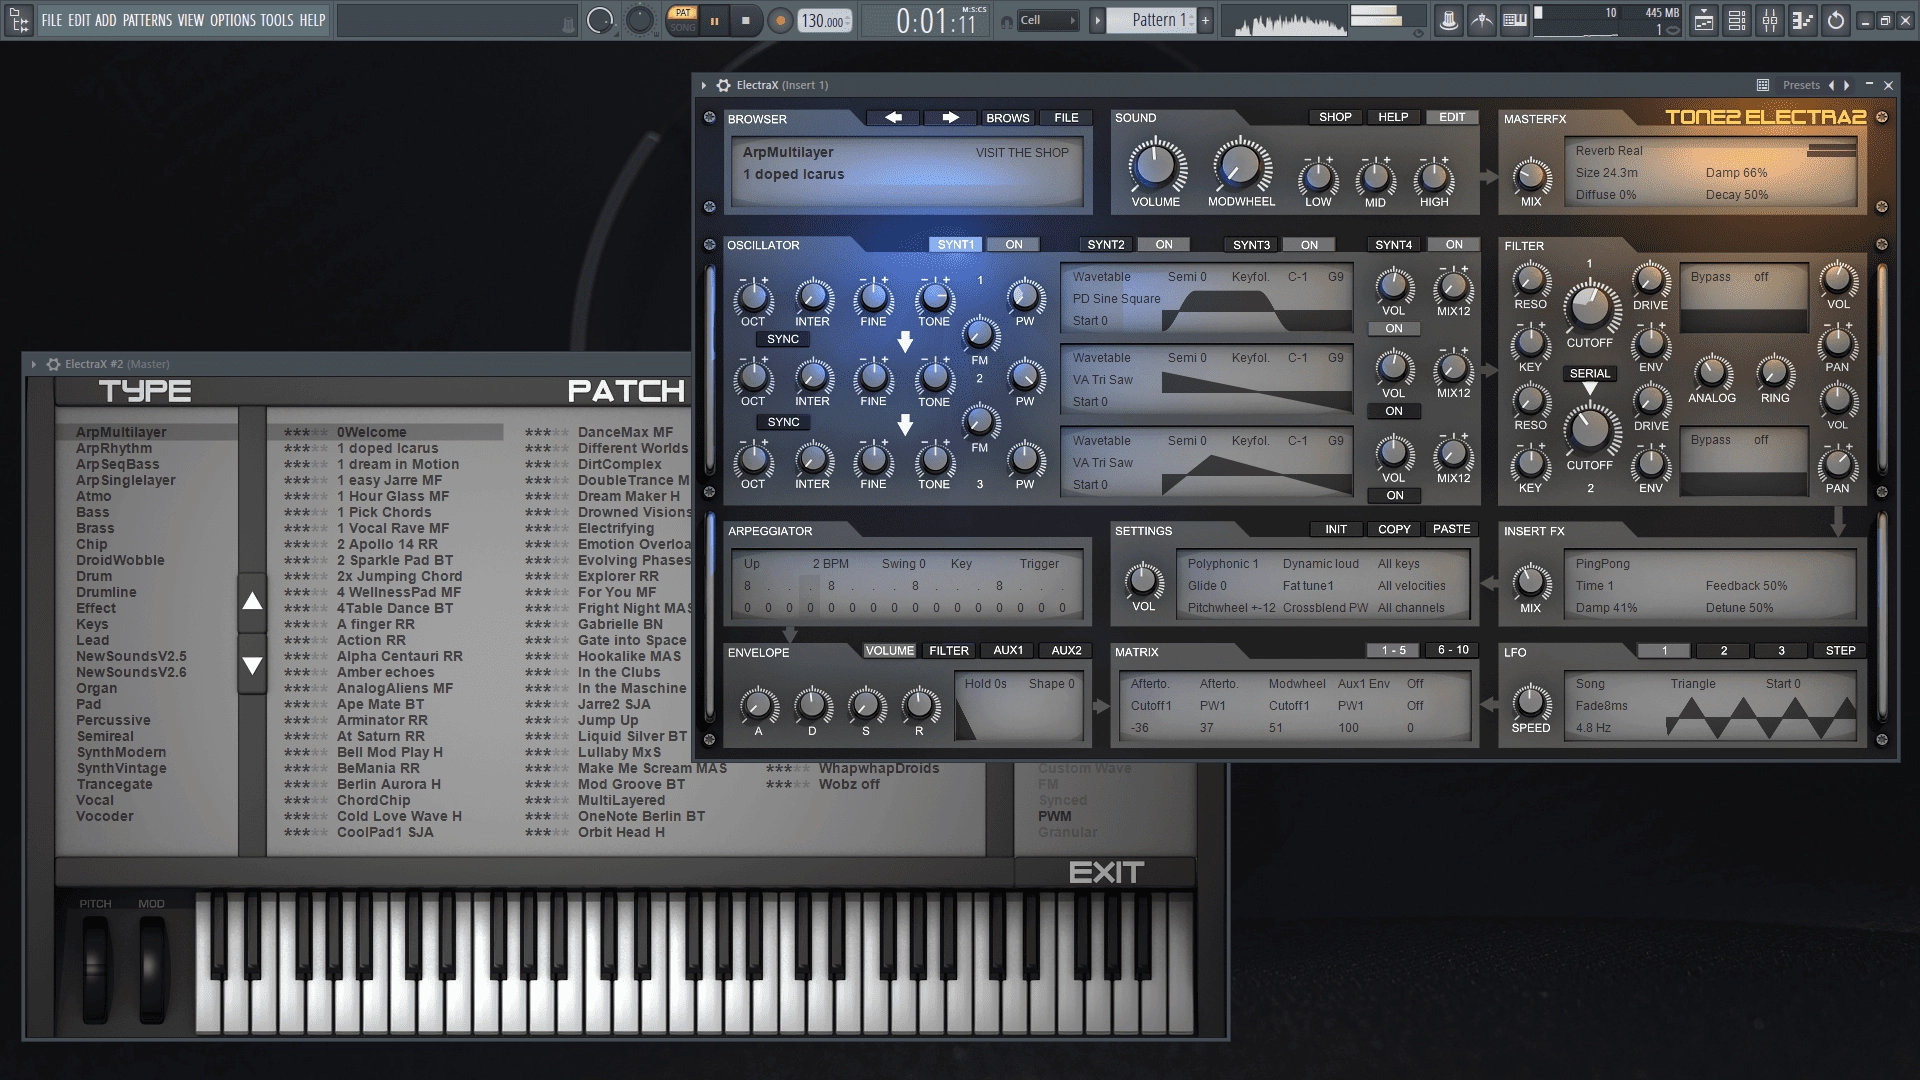Open the TOOLS menu
Image resolution: width=1920 pixels, height=1080 pixels.
point(277,20)
